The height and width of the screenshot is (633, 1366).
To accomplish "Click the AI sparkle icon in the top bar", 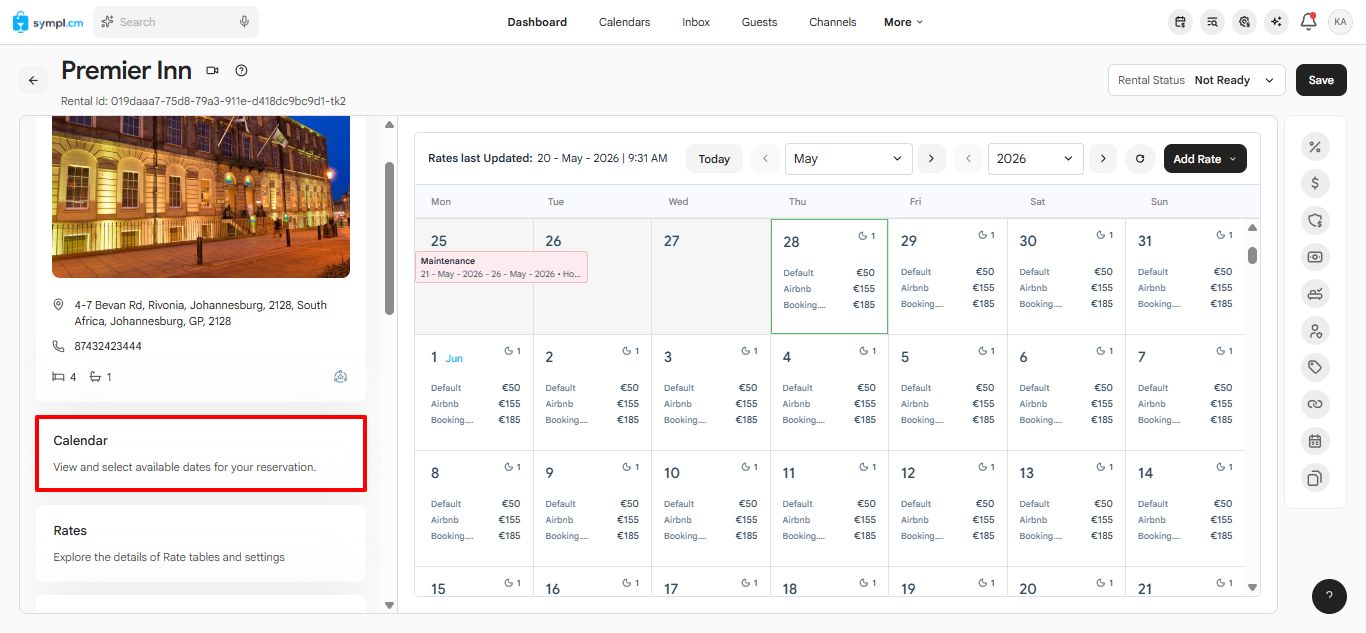I will pyautogui.click(x=1276, y=22).
